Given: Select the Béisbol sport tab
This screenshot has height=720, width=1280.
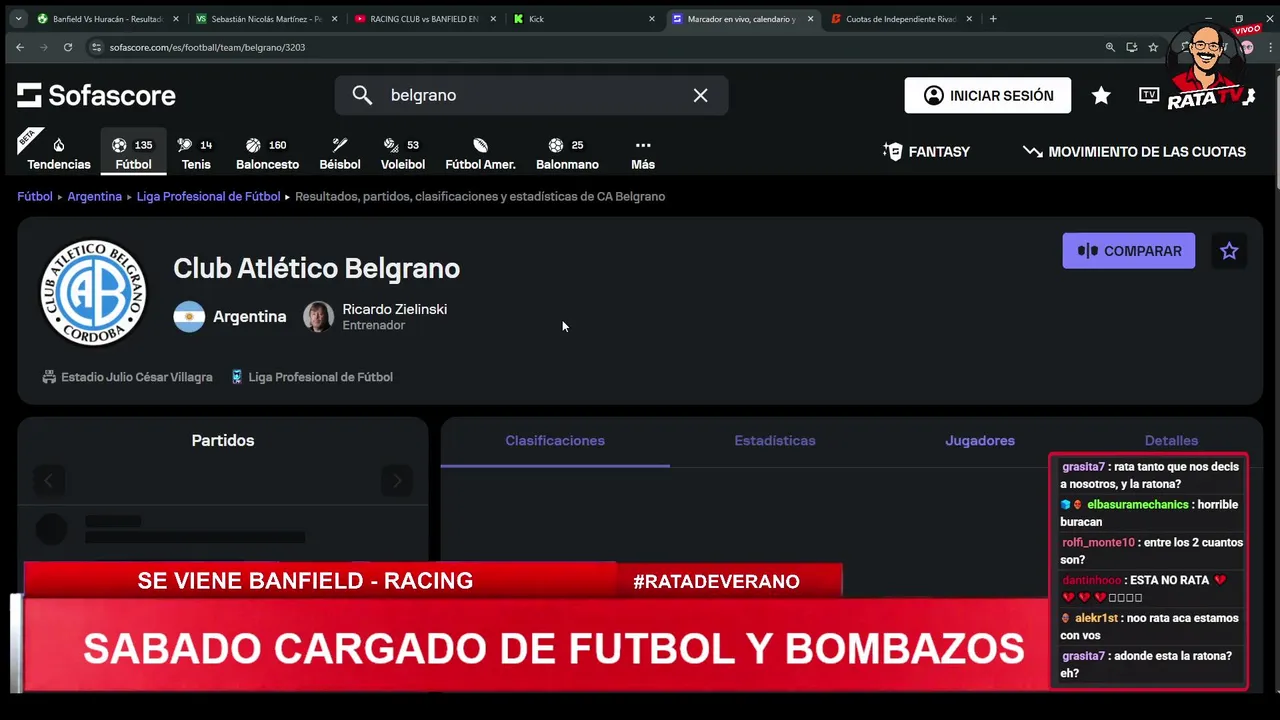Looking at the screenshot, I should (340, 153).
